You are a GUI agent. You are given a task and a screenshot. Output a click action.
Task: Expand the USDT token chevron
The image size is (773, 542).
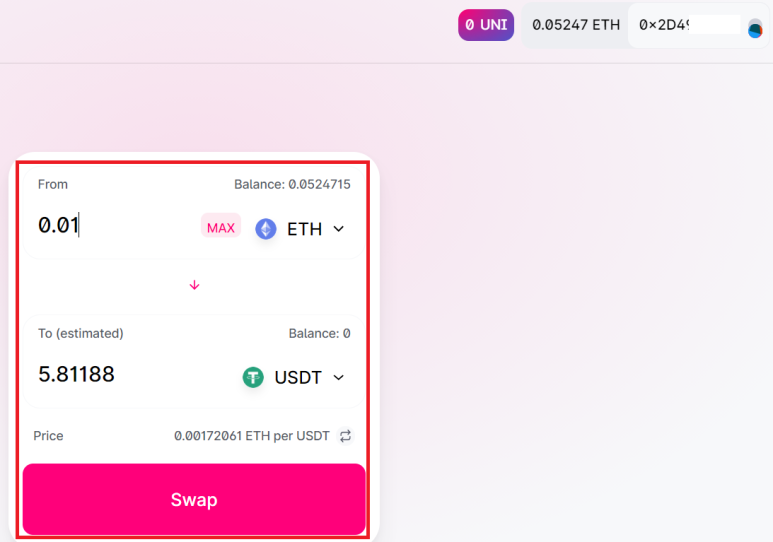click(x=339, y=377)
